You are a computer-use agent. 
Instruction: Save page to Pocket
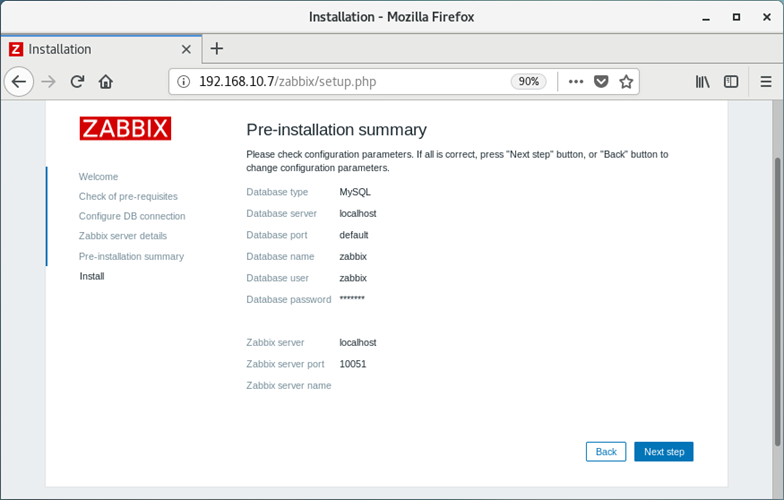point(601,82)
